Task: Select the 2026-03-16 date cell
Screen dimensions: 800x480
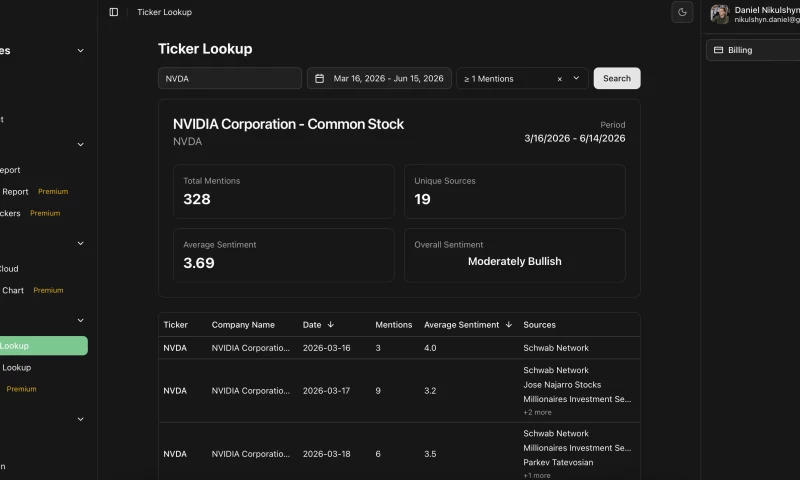Action: [327, 348]
